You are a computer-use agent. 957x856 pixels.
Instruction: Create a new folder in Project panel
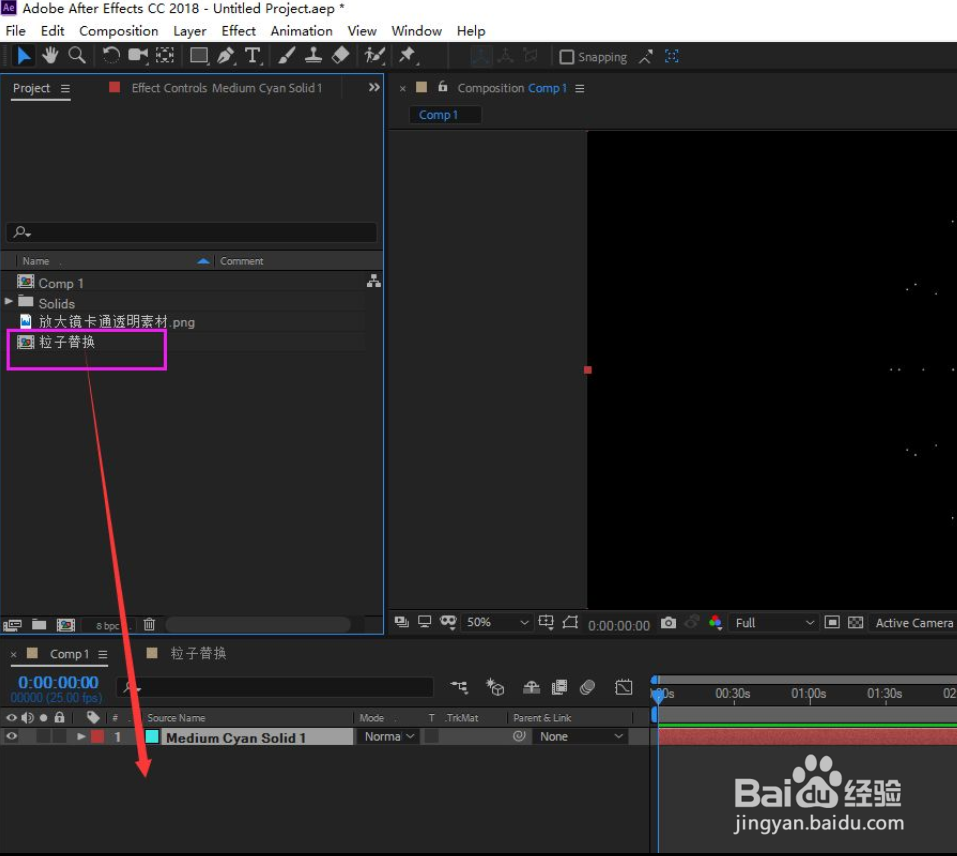(39, 624)
